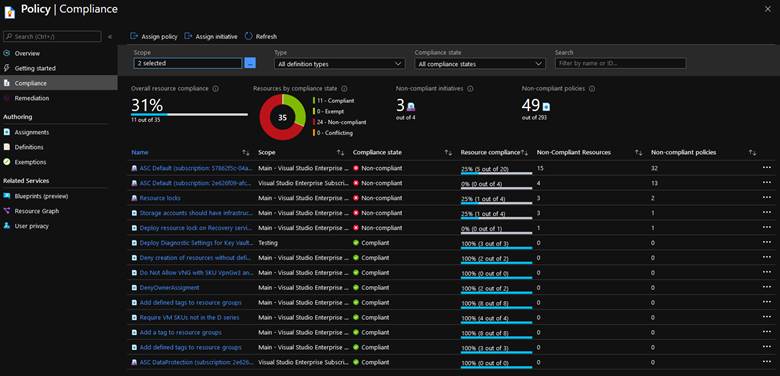Sort by Non-compliant policies column arrows
Viewport: 780px width, 376px height.
(753, 152)
